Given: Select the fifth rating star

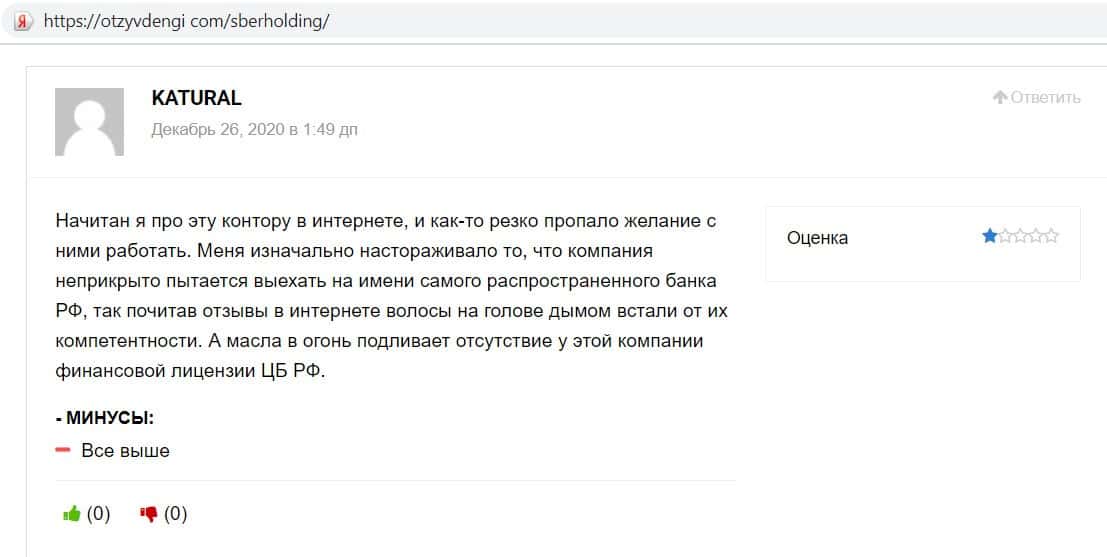Looking at the screenshot, I should tap(1051, 237).
